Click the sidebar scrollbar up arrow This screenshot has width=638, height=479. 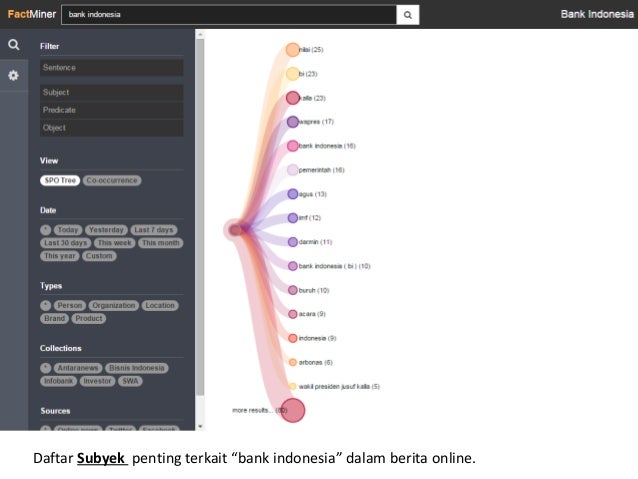(x=200, y=35)
